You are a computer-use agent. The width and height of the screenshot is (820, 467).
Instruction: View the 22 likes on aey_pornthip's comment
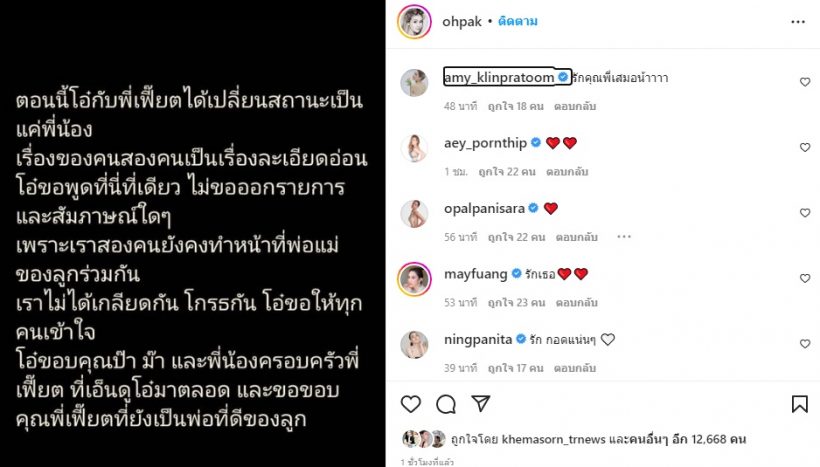click(507, 172)
